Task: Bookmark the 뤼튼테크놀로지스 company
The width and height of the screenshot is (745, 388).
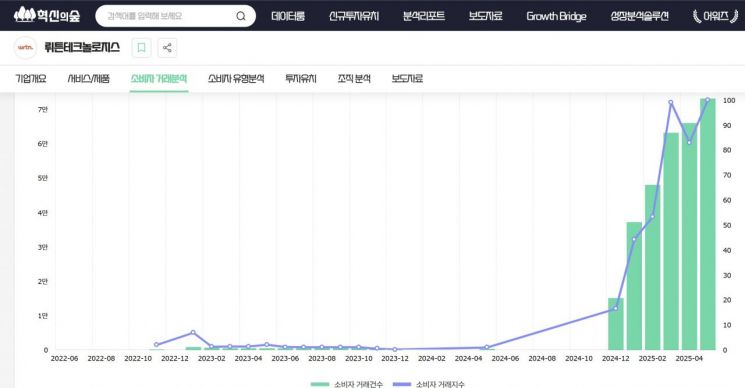Action: tap(141, 47)
